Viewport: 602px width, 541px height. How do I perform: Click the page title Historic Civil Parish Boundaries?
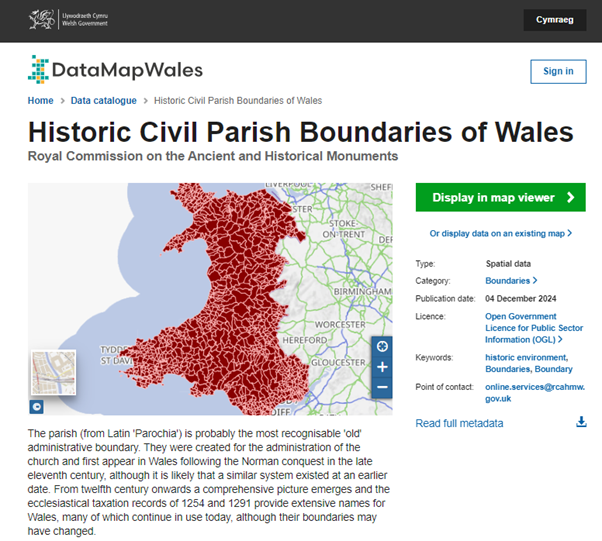[300, 132]
